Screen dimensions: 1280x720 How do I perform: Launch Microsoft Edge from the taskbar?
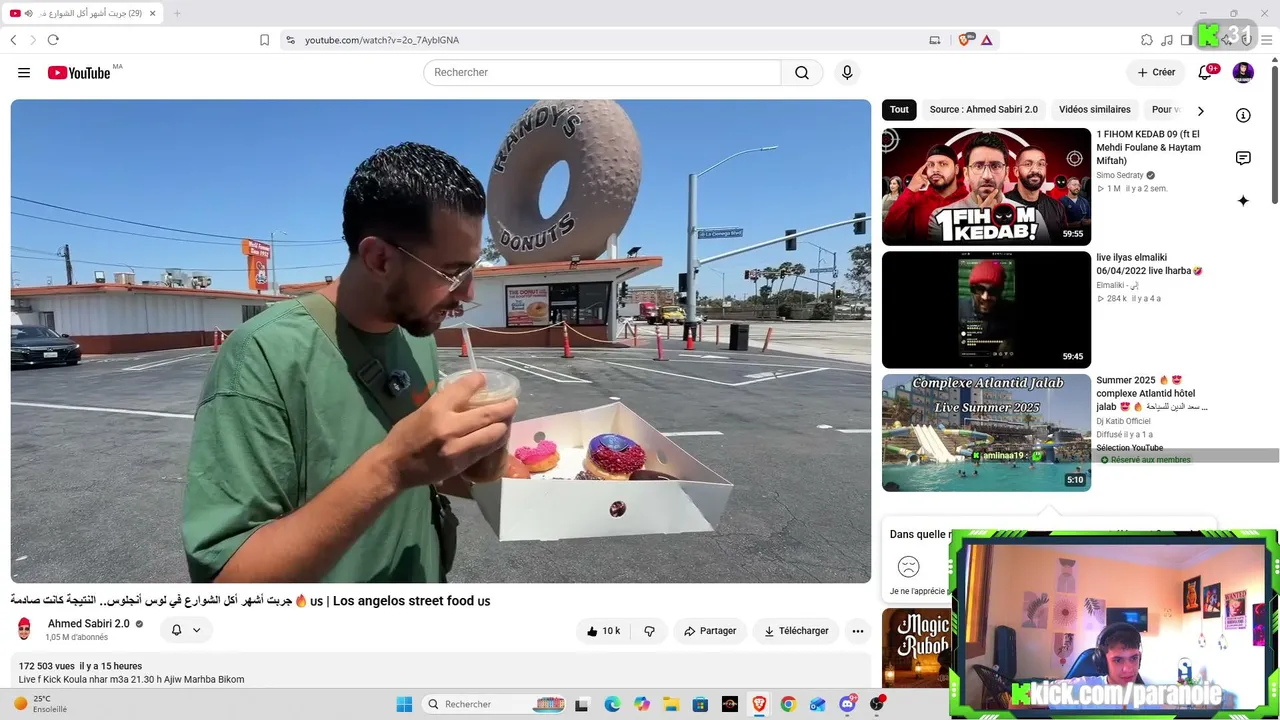(x=612, y=704)
